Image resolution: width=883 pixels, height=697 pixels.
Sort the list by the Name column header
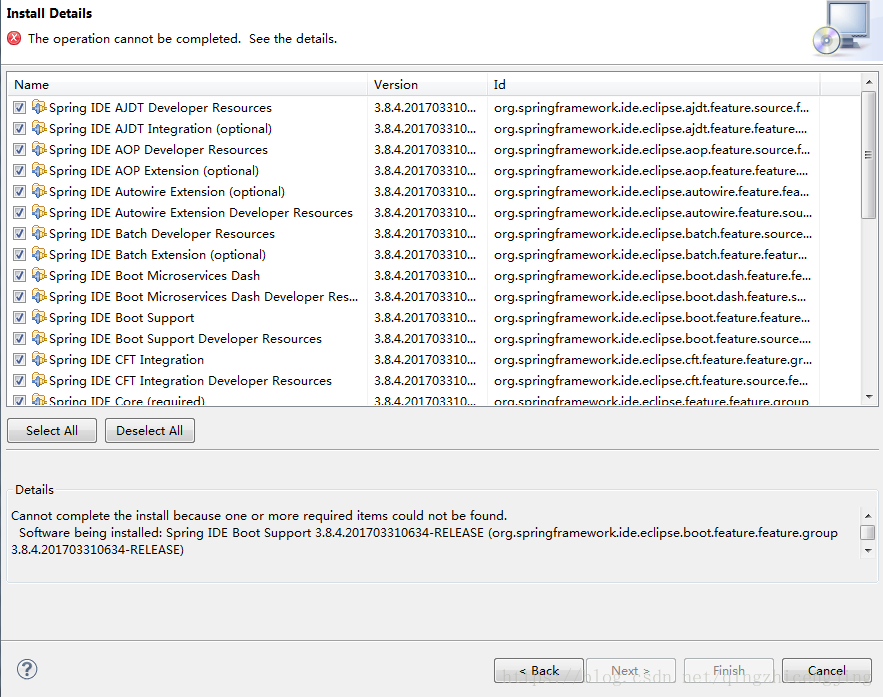[188, 84]
